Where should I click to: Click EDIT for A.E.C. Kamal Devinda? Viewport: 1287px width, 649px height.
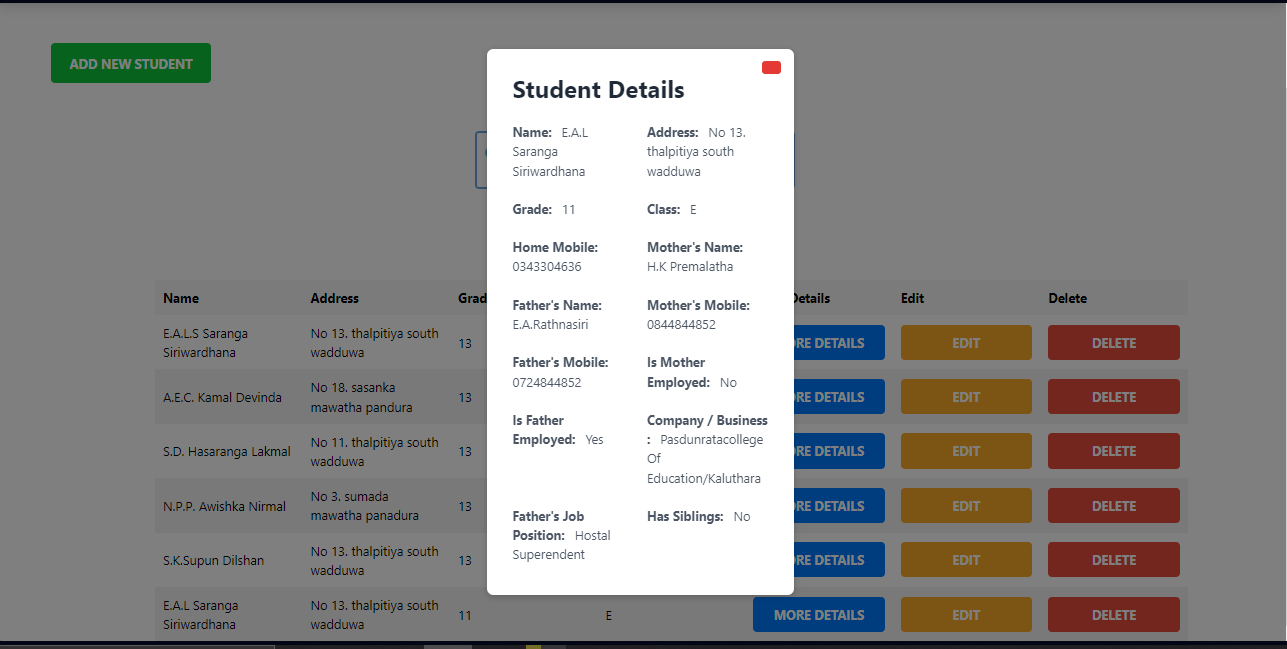(x=966, y=396)
